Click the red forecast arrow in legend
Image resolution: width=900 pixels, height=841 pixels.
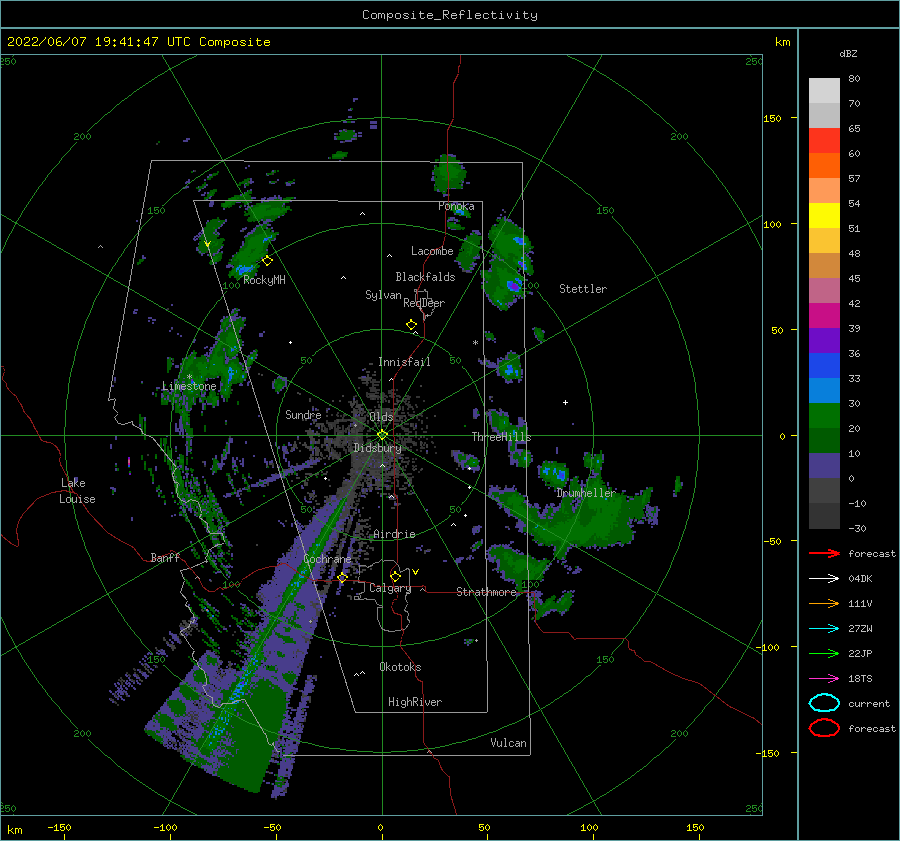coord(824,553)
